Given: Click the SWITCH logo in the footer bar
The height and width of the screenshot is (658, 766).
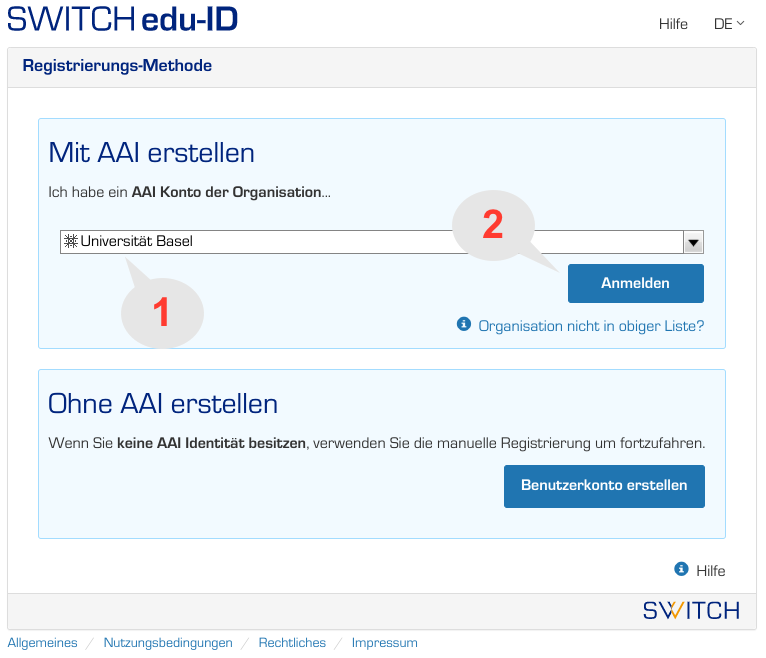Looking at the screenshot, I should coord(691,610).
